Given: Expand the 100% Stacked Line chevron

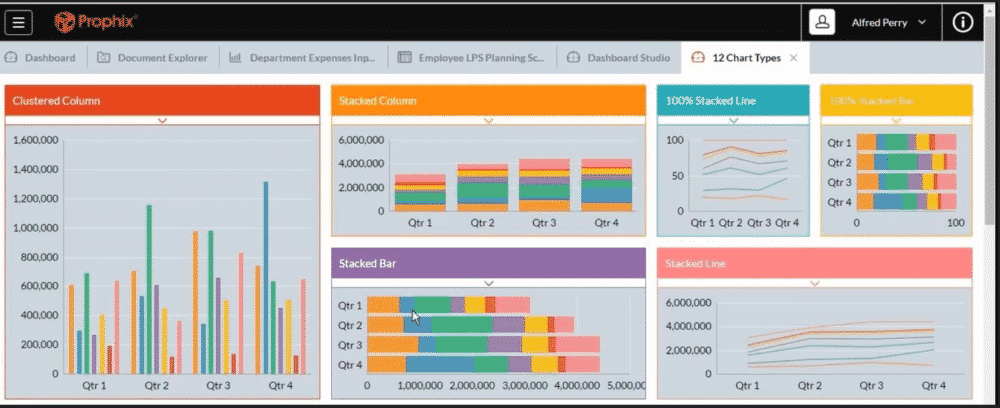Looking at the screenshot, I should [733, 120].
